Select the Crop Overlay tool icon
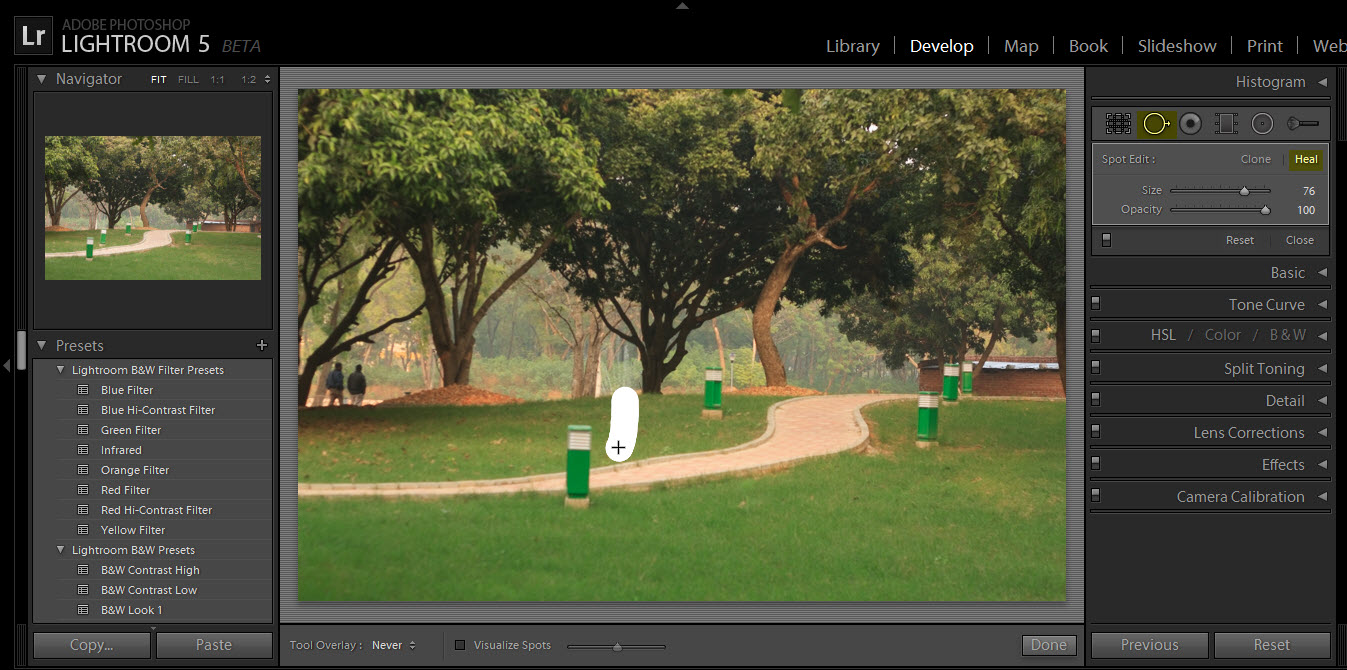 (x=1118, y=123)
